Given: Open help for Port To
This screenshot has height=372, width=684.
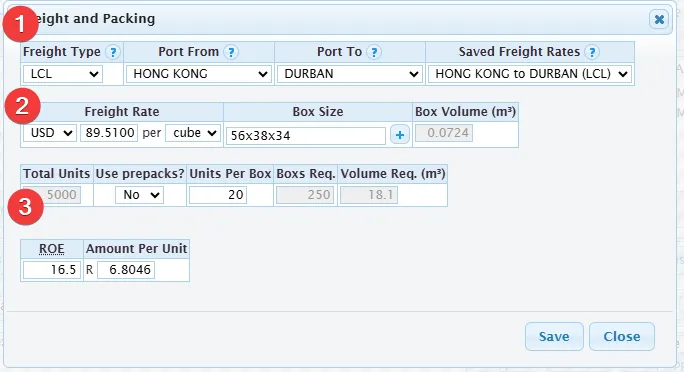Looking at the screenshot, I should pyautogui.click(x=374, y=52).
